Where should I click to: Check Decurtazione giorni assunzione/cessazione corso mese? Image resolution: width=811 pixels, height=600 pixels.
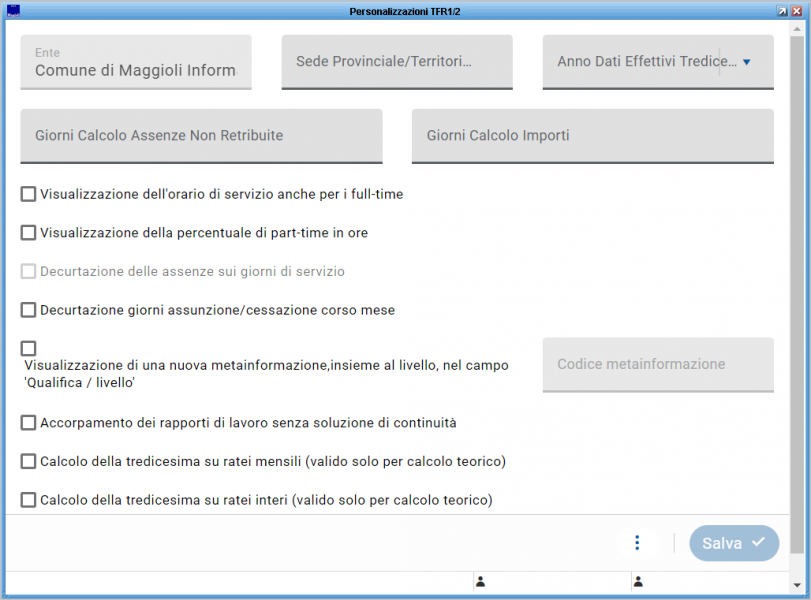click(x=28, y=310)
